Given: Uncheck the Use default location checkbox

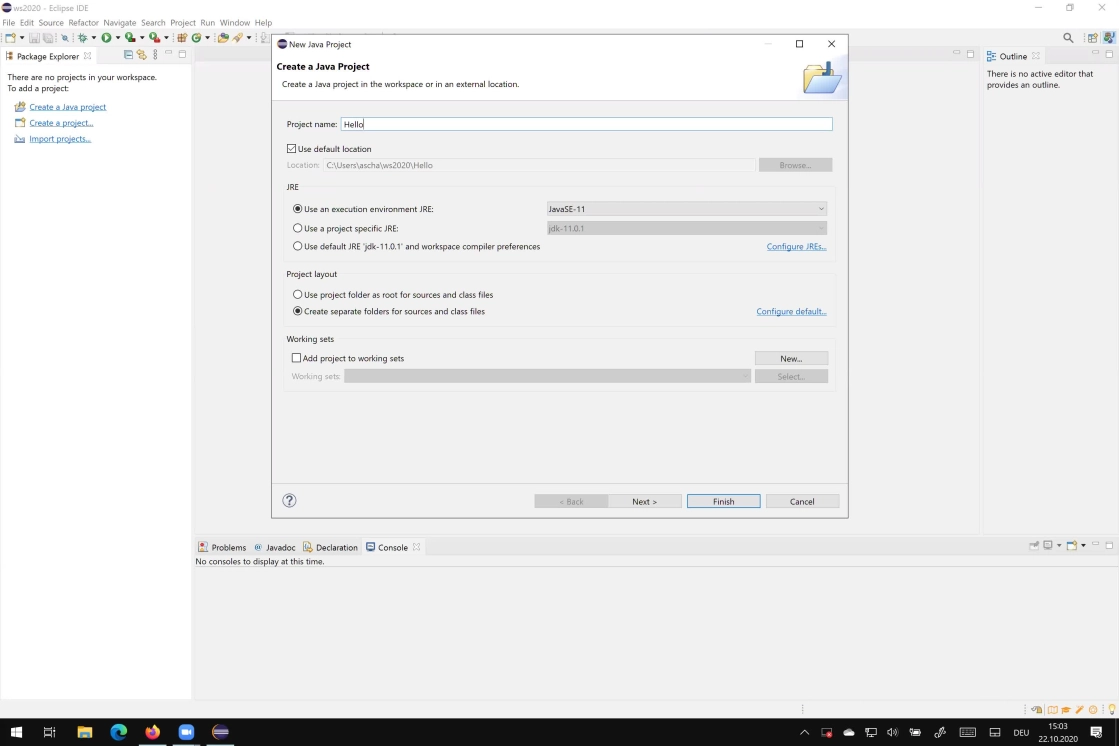Looking at the screenshot, I should [x=291, y=148].
